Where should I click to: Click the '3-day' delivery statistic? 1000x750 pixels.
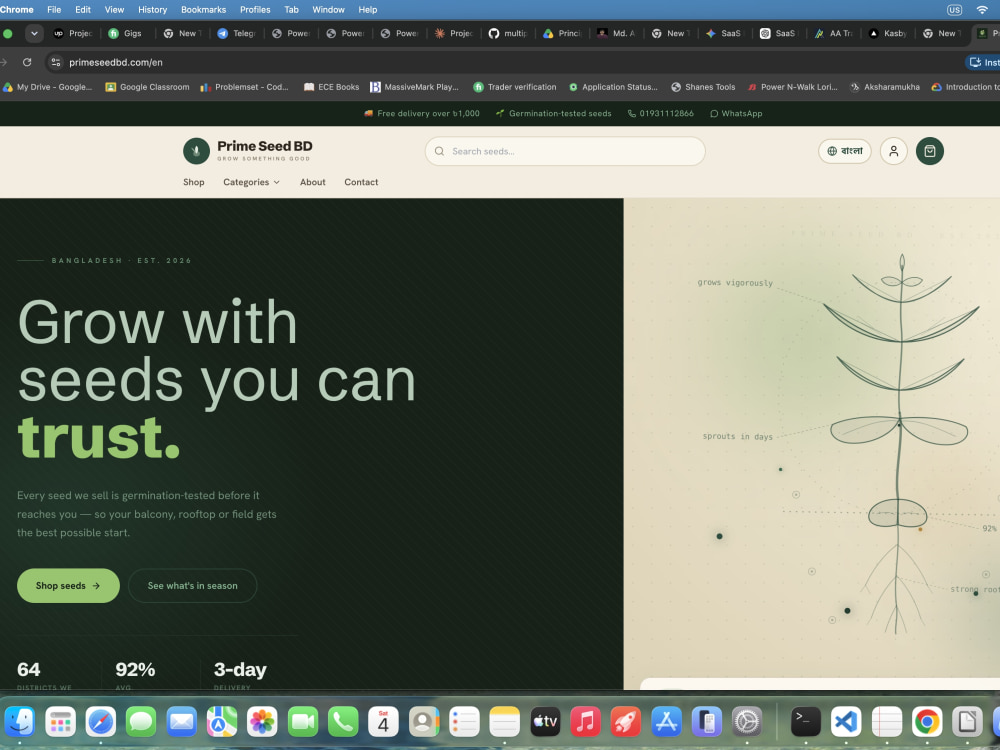240,670
